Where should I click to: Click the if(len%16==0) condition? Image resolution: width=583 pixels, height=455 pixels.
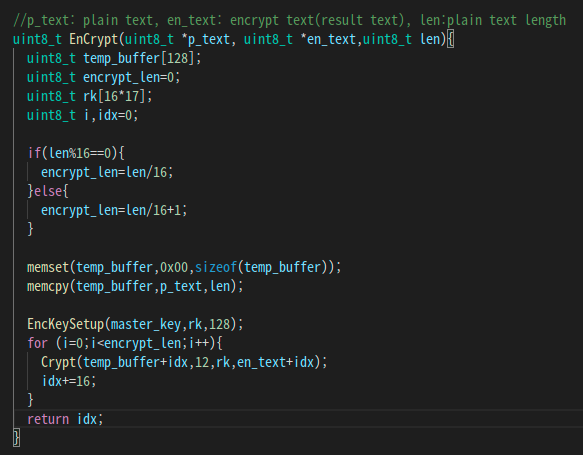tap(76, 153)
